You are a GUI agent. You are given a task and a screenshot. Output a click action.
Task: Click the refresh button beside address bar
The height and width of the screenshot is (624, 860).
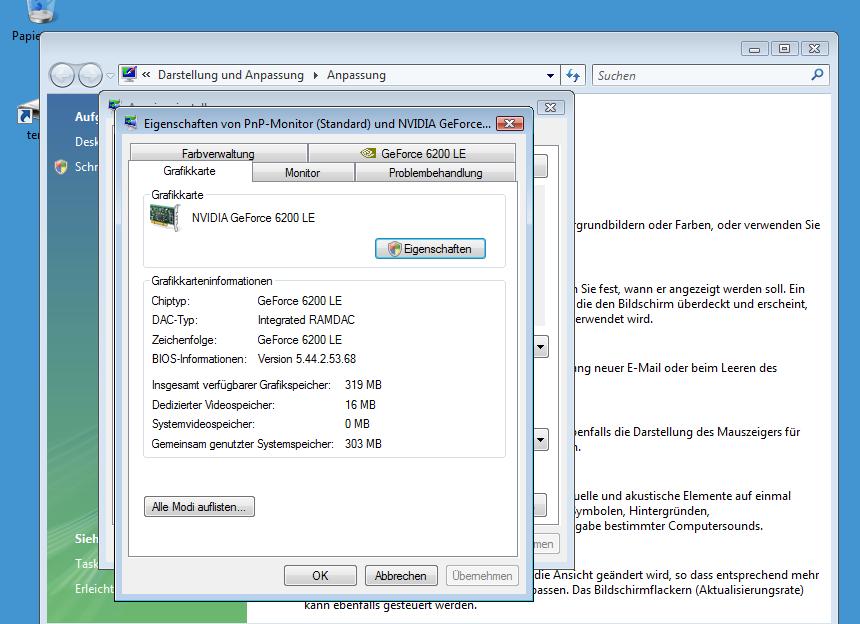573,75
